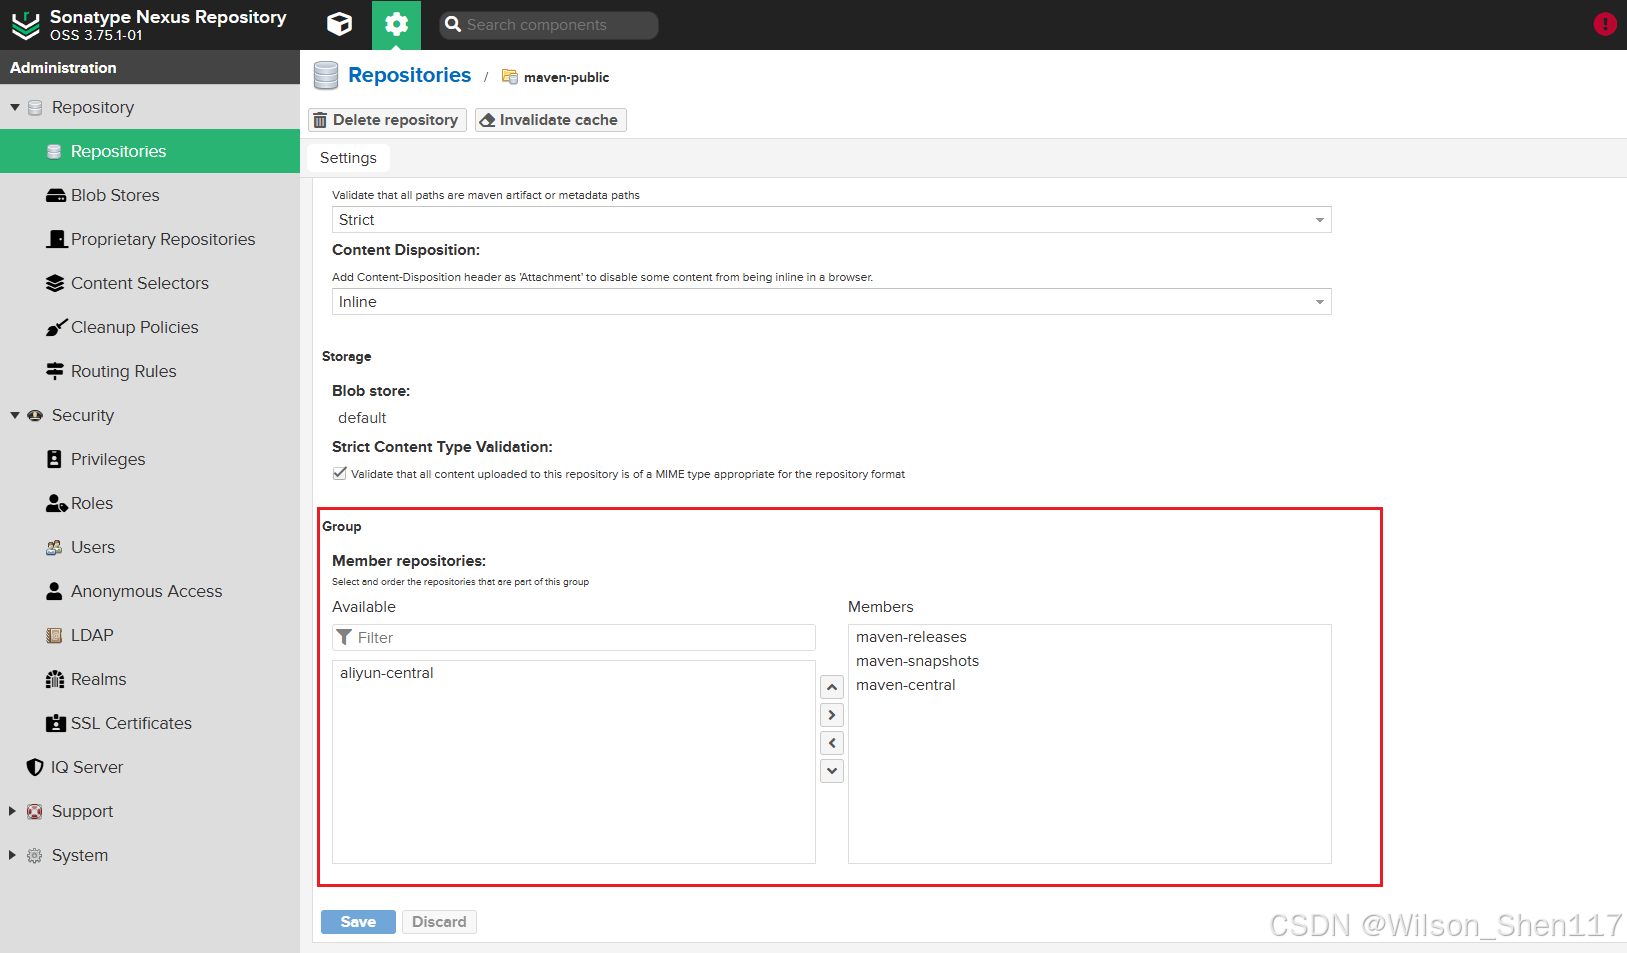Image resolution: width=1627 pixels, height=953 pixels.
Task: Click the Proprietary Repositories icon
Action: [x=56, y=239]
